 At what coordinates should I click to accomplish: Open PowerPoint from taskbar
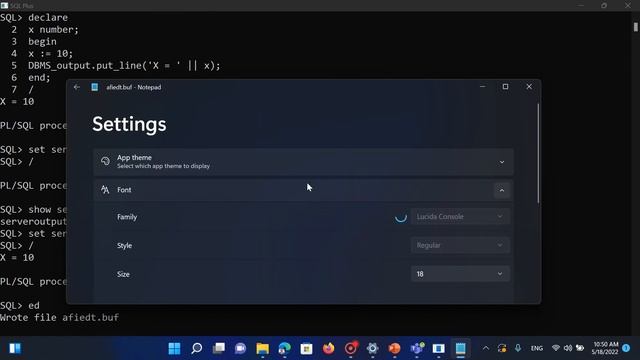(394, 348)
